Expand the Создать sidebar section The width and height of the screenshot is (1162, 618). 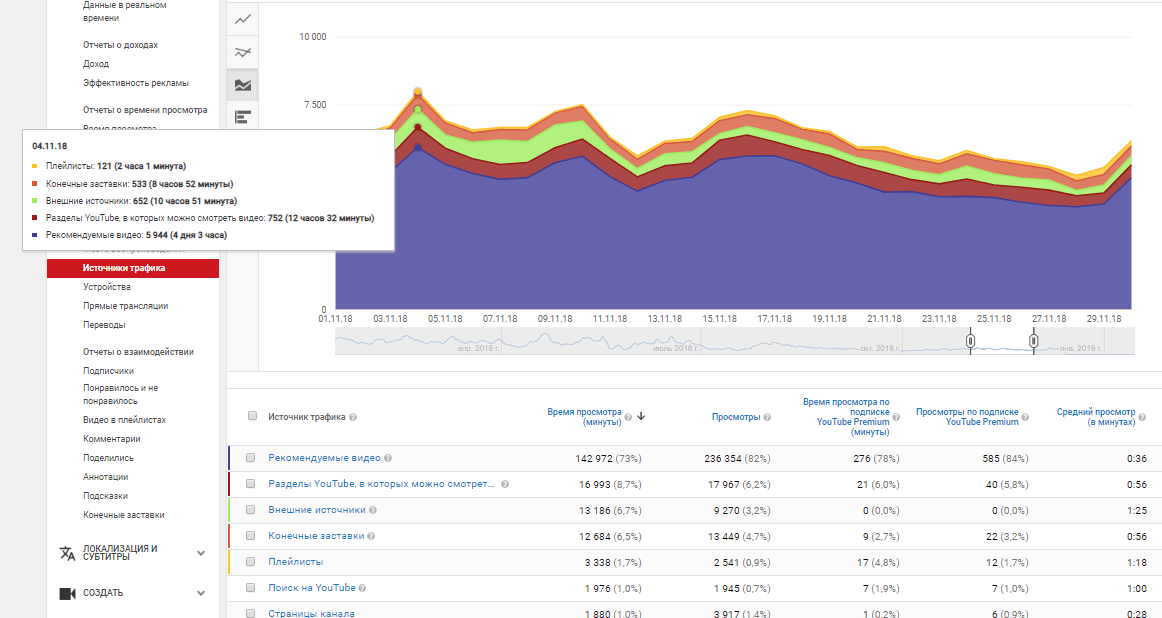[x=201, y=593]
